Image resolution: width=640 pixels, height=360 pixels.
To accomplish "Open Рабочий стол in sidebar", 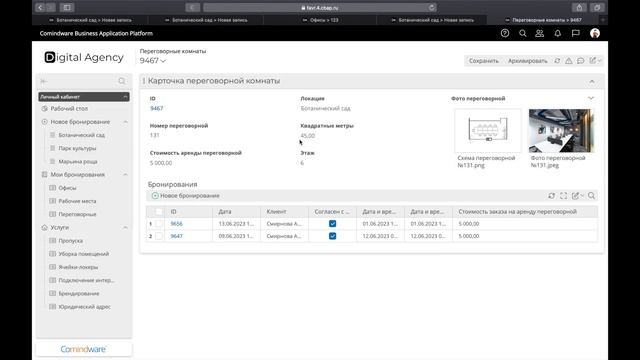I will [x=69, y=109].
